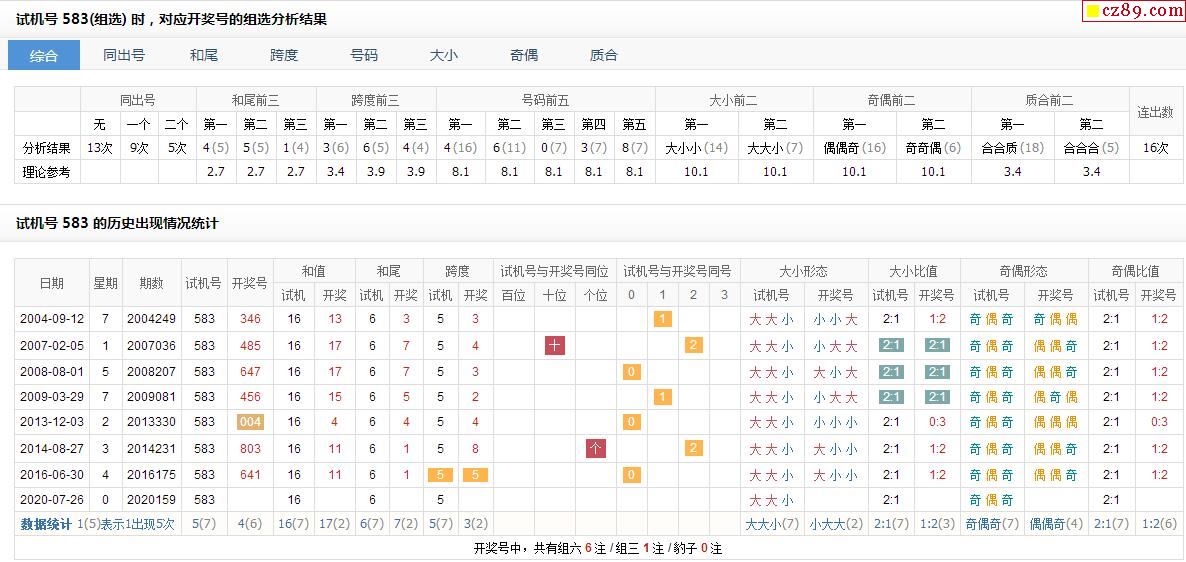
Task: Switch to the 奇偶 tab
Action: [x=524, y=55]
